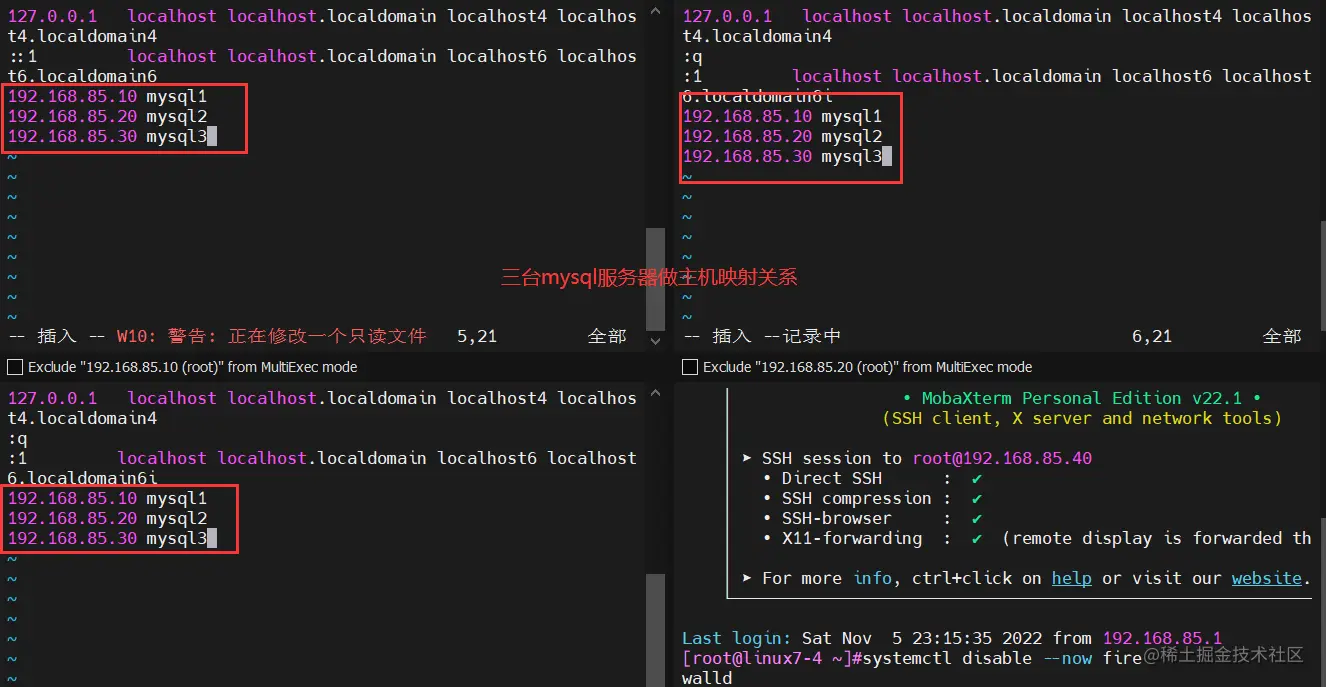Click the red annotation text about mysql host mapping
The width and height of the screenshot is (1326, 687).
coord(647,276)
